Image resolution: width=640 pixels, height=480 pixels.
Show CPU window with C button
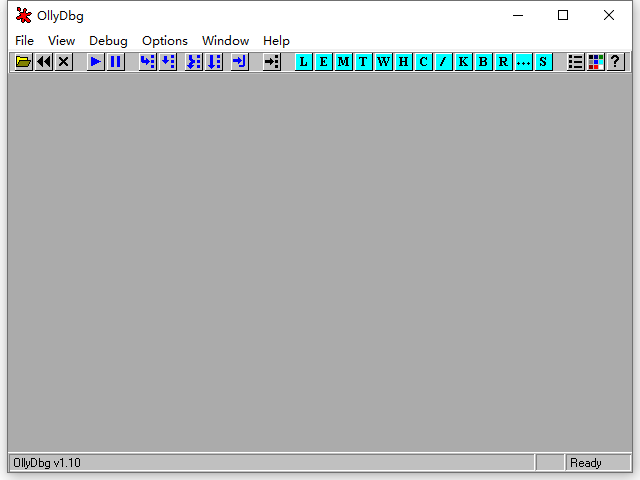(424, 62)
